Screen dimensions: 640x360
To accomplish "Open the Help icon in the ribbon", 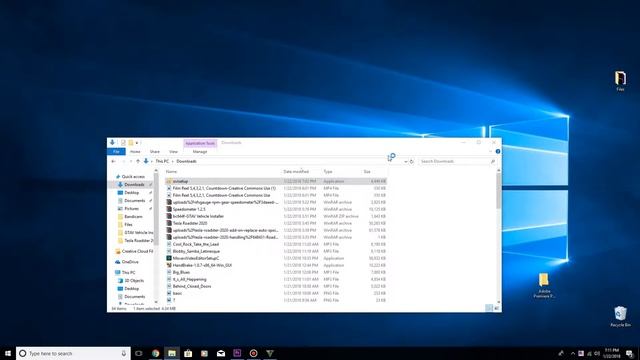I will (498, 151).
